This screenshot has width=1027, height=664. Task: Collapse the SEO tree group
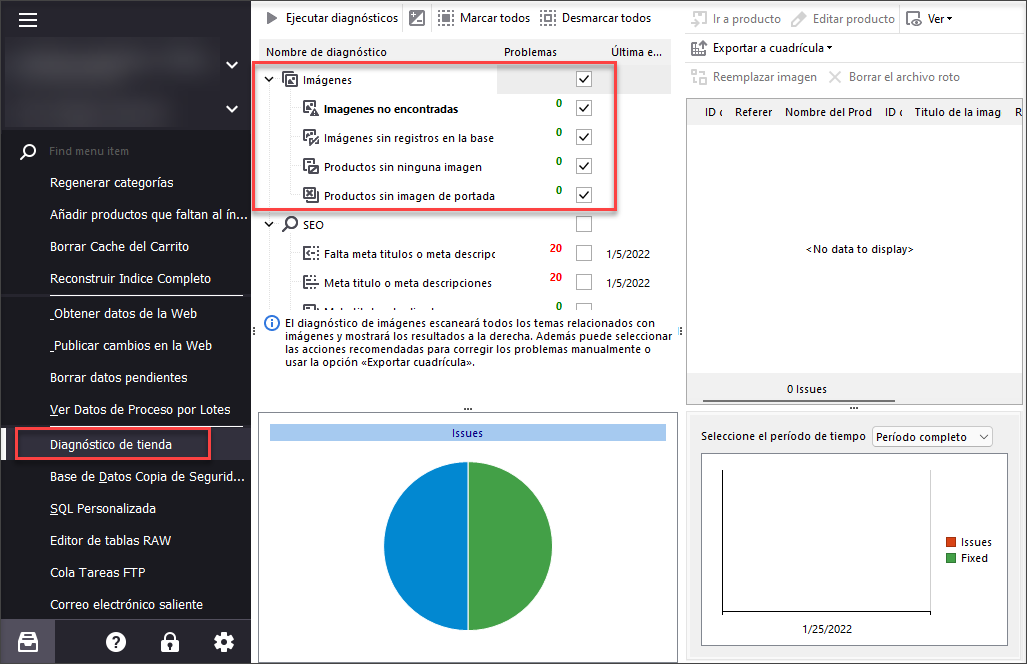[x=269, y=225]
